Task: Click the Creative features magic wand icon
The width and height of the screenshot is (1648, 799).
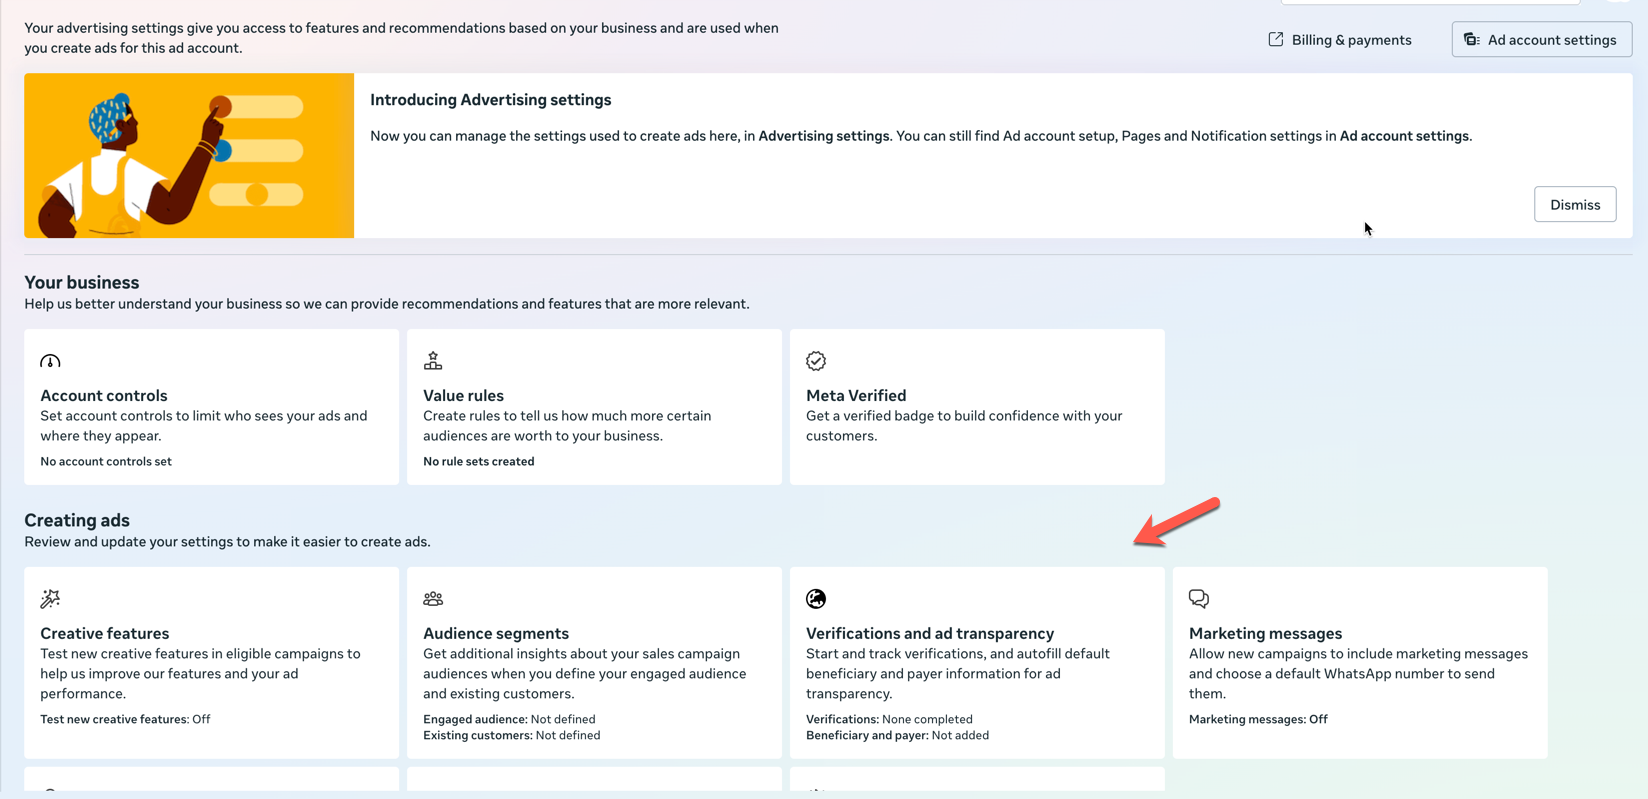Action: 50,599
